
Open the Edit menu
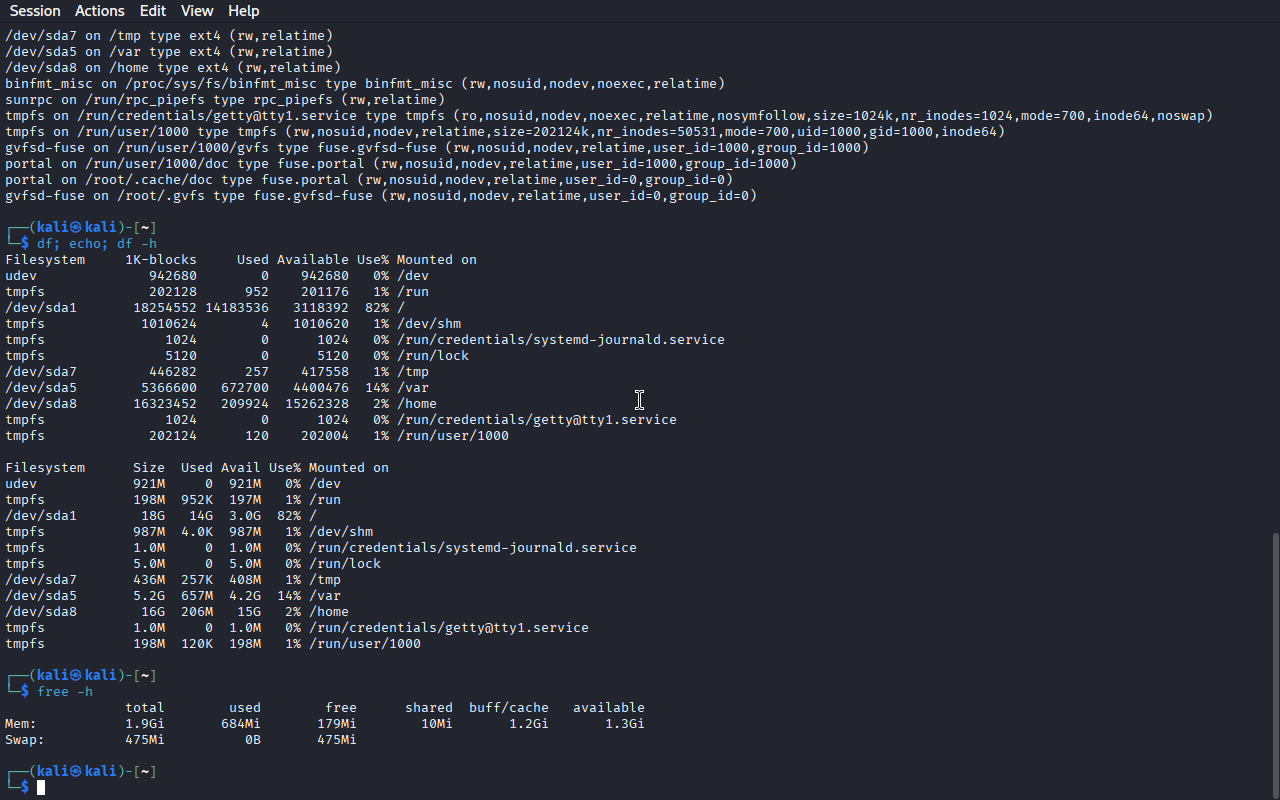coord(153,11)
